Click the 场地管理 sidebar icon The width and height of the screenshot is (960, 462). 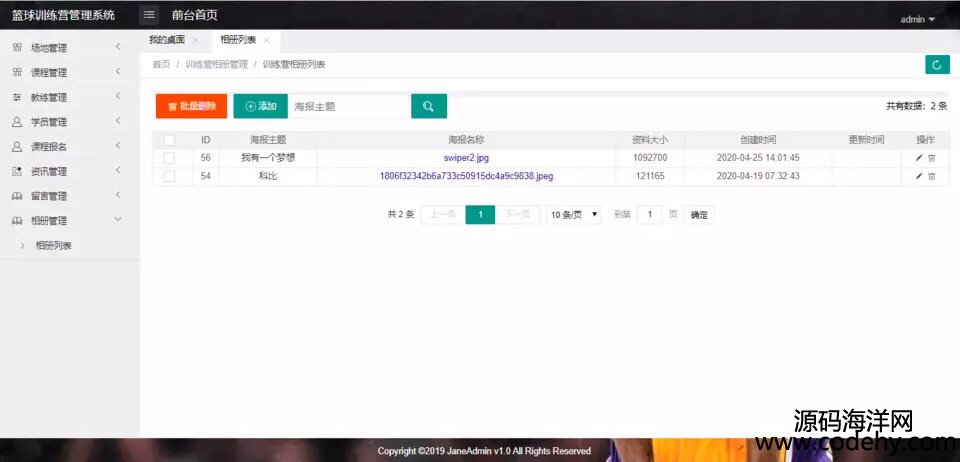tap(17, 48)
